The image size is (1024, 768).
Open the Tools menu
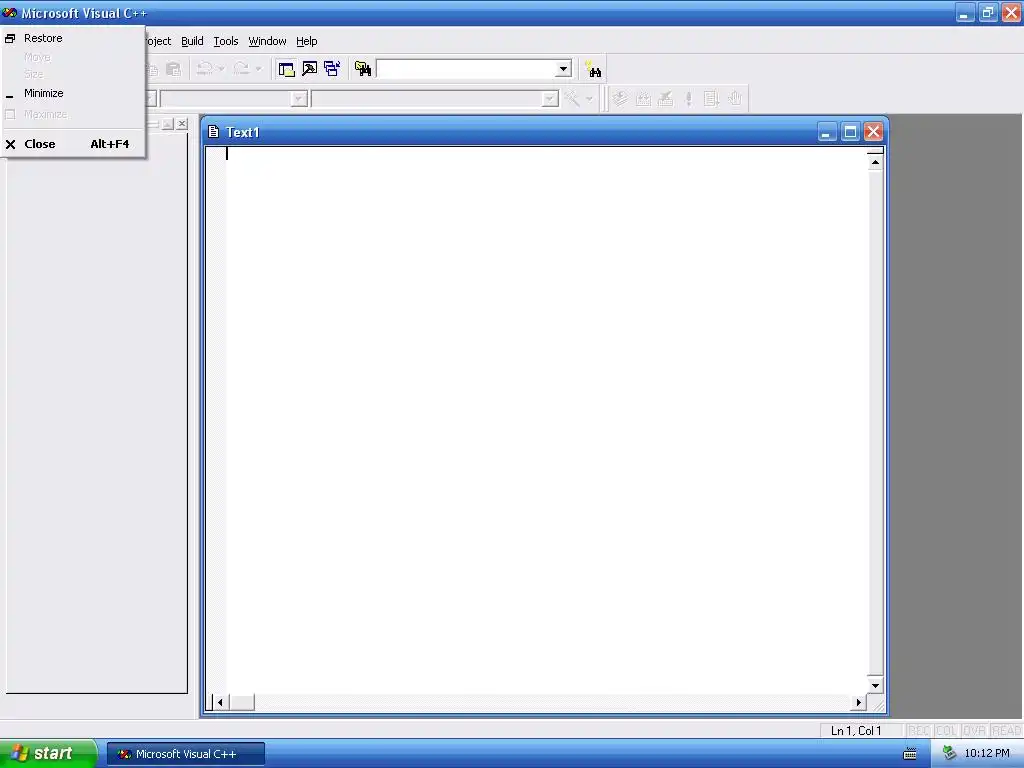click(226, 41)
